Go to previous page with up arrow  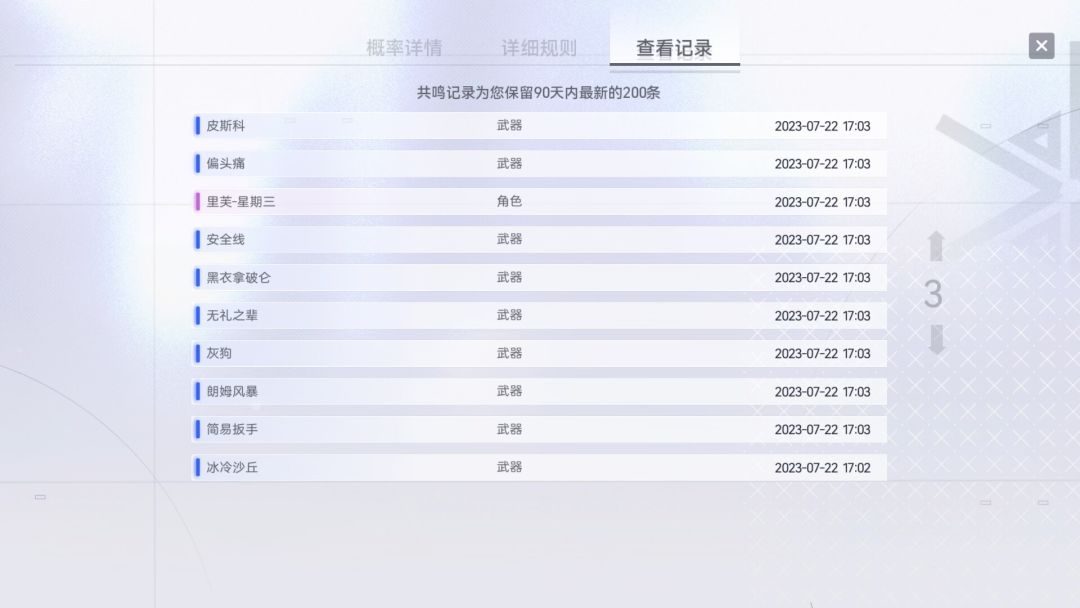[935, 246]
